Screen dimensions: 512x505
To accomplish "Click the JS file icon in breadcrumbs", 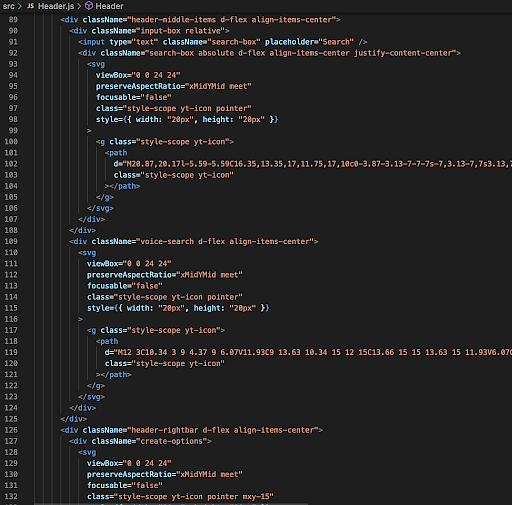I will (x=31, y=6).
